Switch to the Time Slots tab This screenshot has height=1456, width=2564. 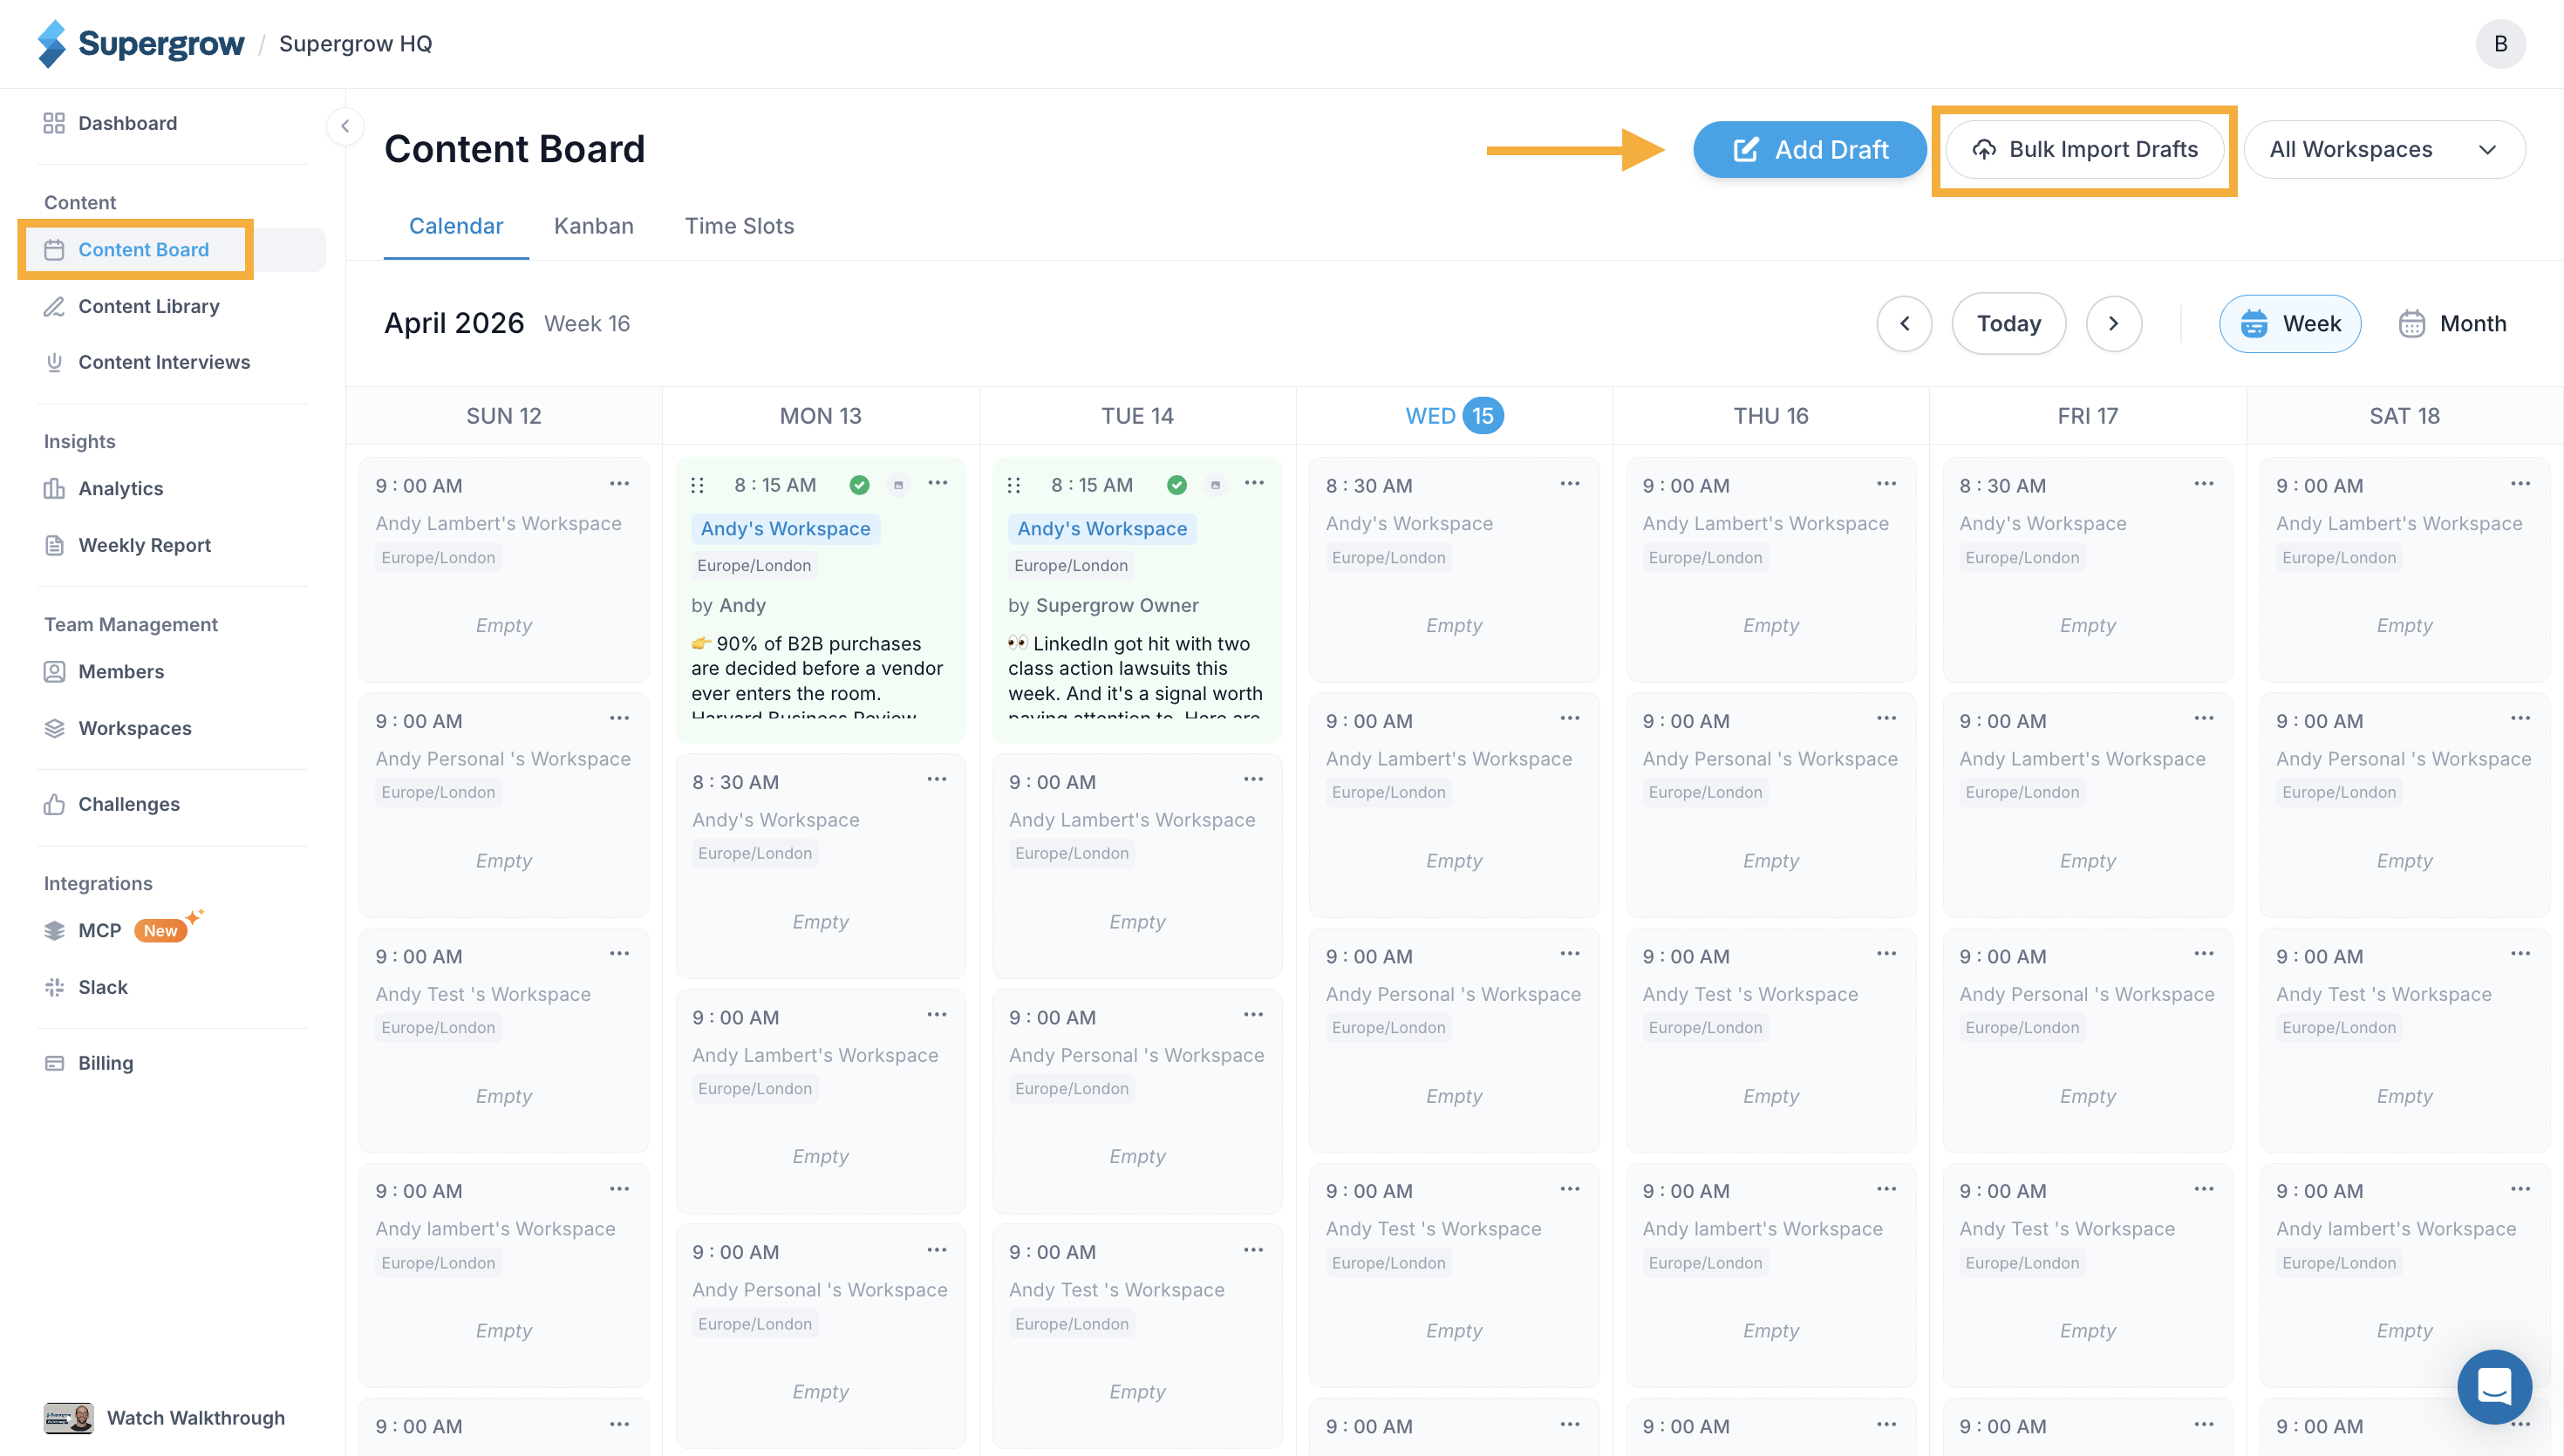(739, 226)
